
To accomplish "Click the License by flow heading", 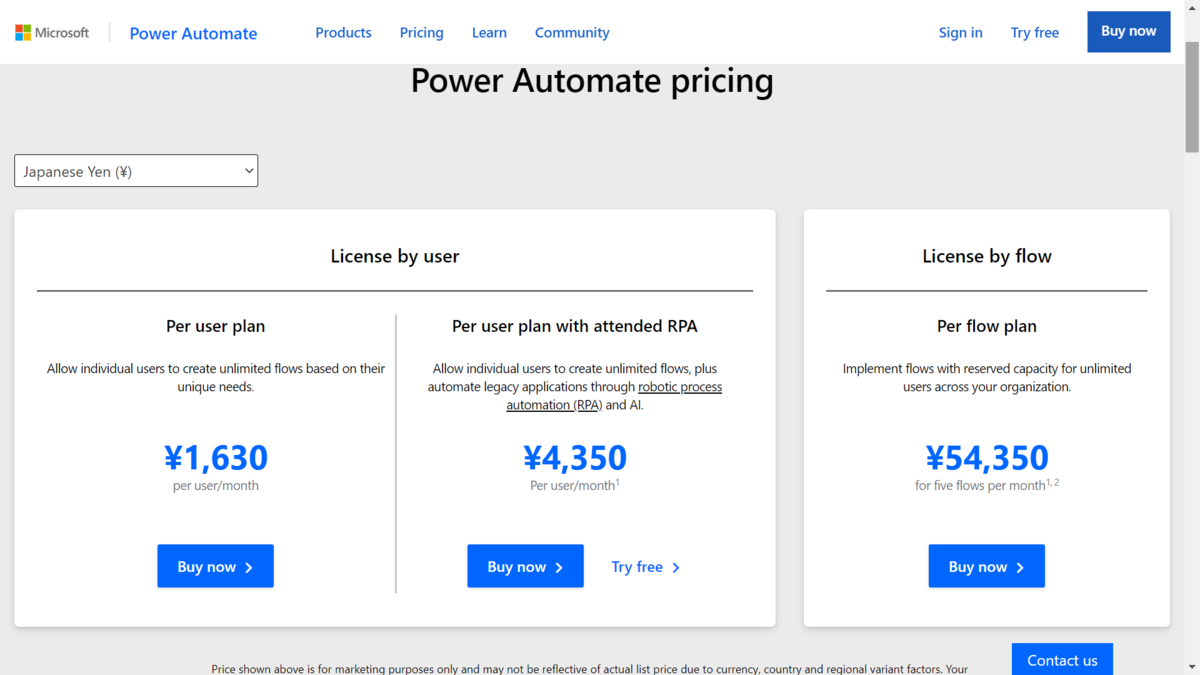I will [x=987, y=256].
